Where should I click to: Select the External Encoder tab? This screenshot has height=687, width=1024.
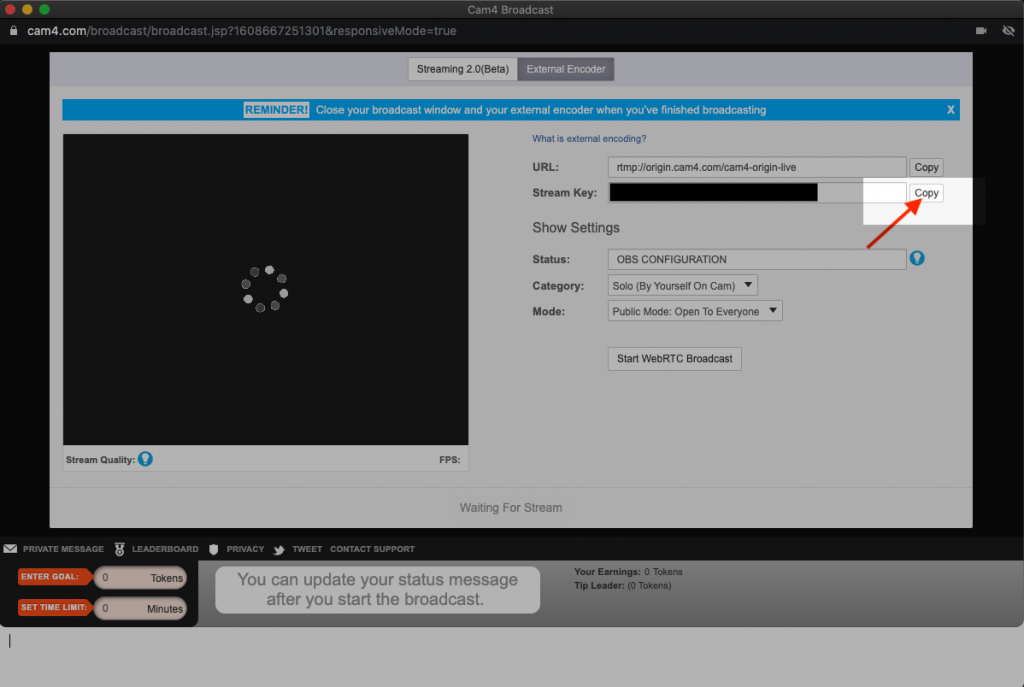pos(566,69)
